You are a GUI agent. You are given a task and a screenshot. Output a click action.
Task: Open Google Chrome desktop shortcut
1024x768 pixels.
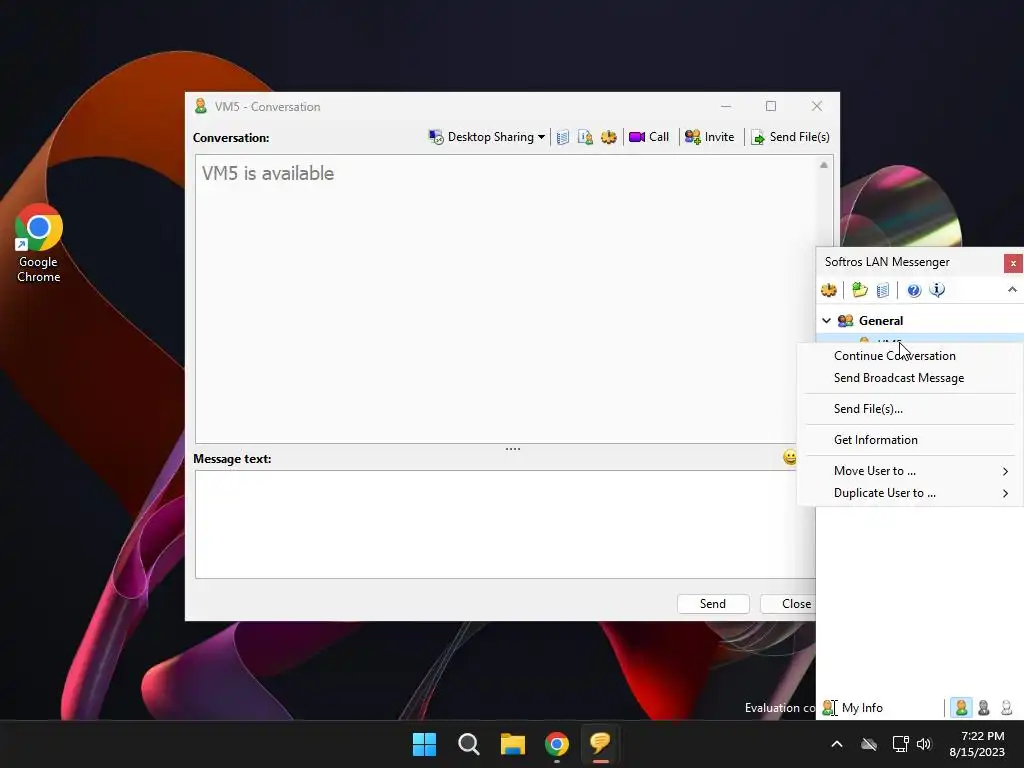pos(39,243)
